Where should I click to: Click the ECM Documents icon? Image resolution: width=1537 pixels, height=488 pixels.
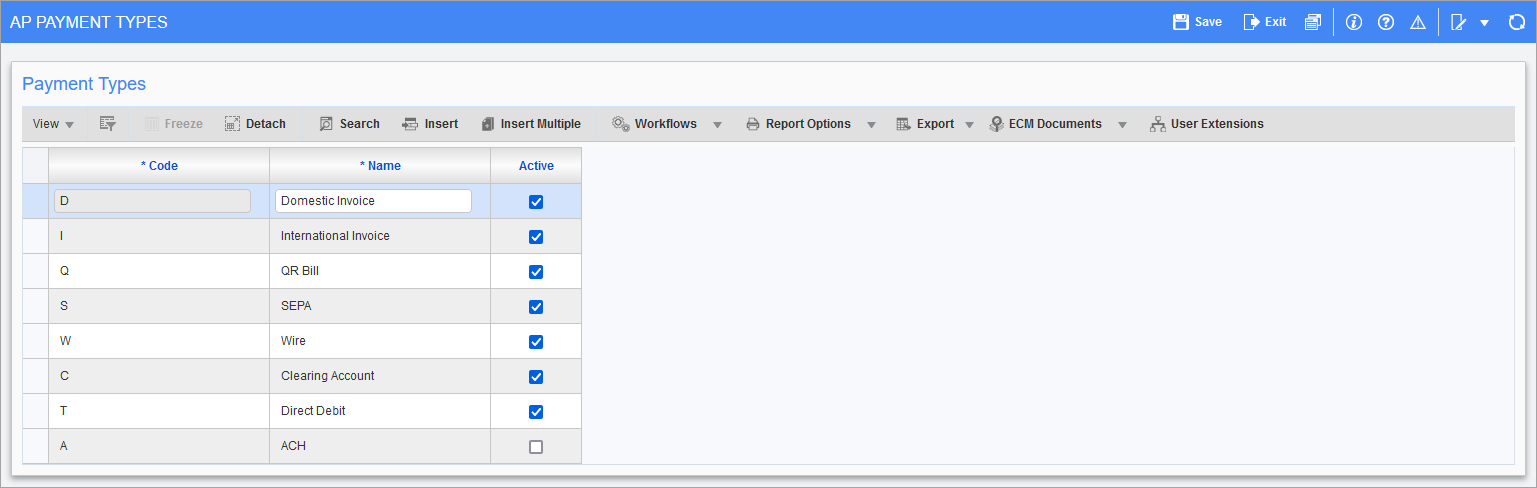pos(996,124)
